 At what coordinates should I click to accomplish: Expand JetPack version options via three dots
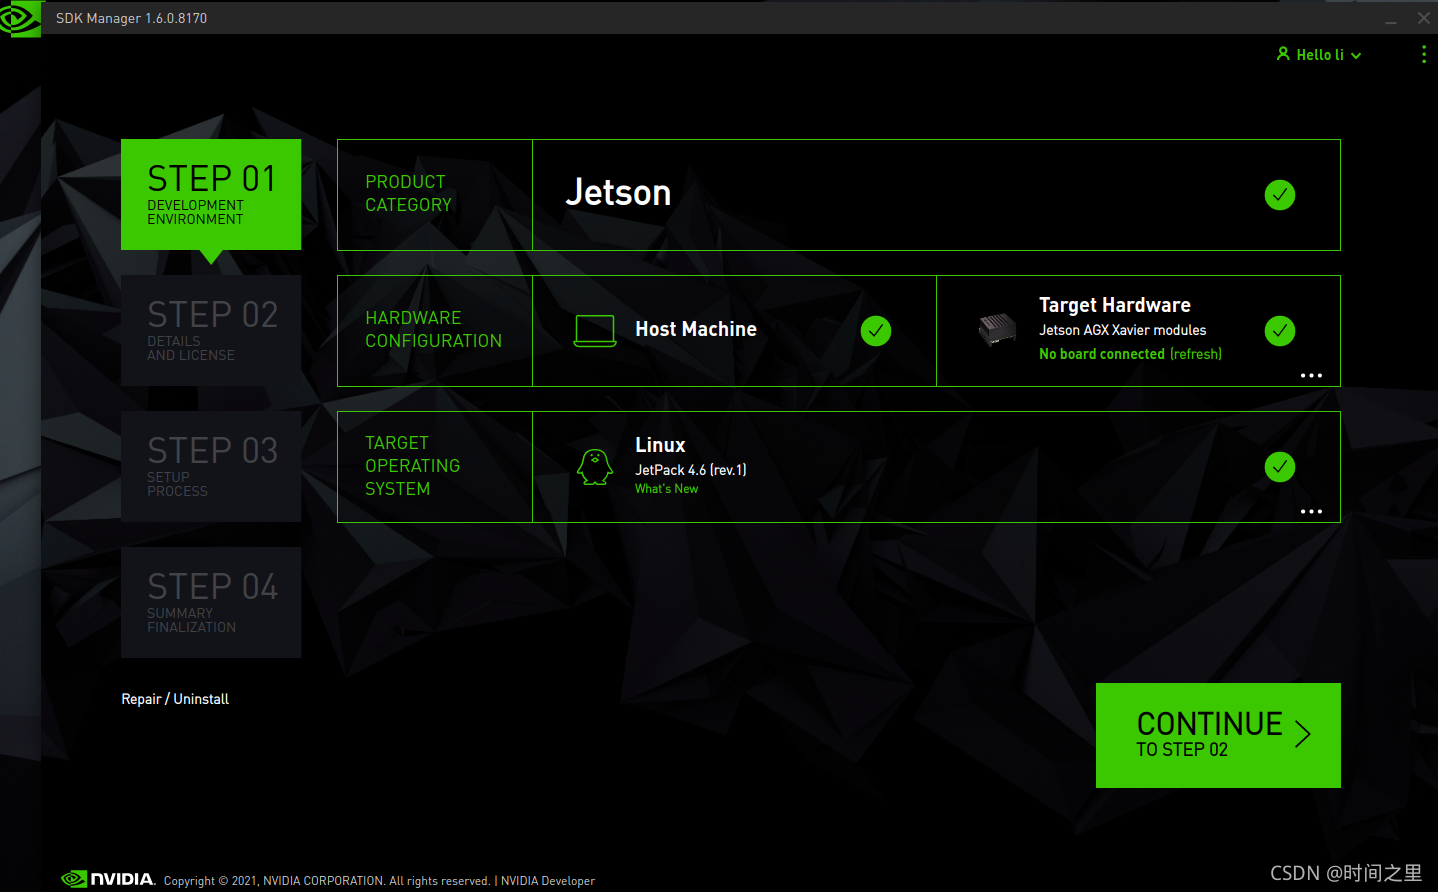pos(1311,512)
